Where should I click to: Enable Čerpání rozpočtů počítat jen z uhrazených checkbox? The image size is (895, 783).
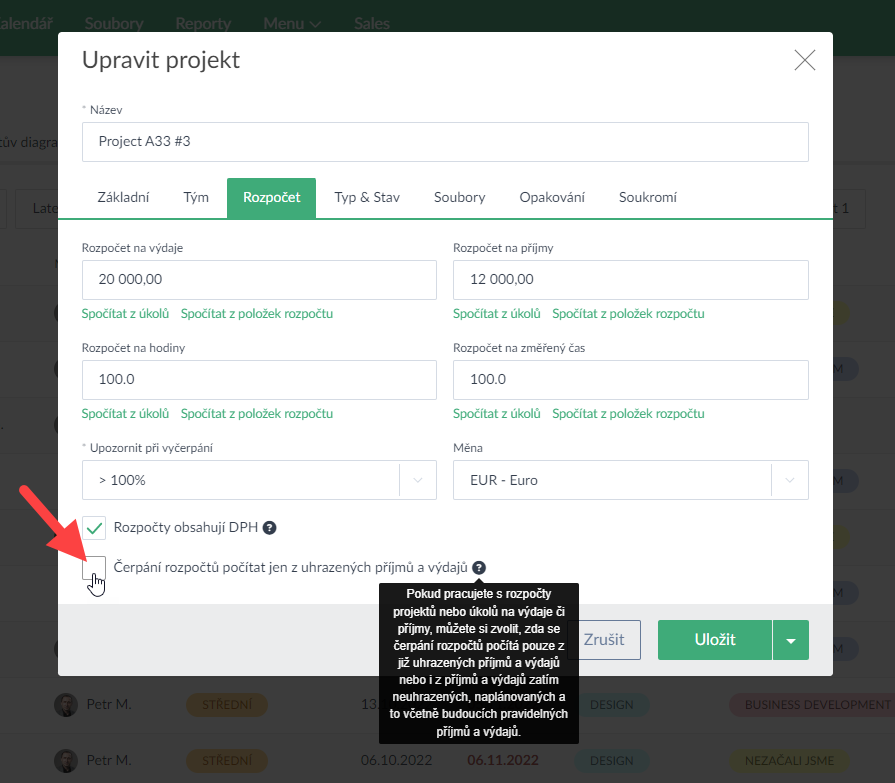95,568
